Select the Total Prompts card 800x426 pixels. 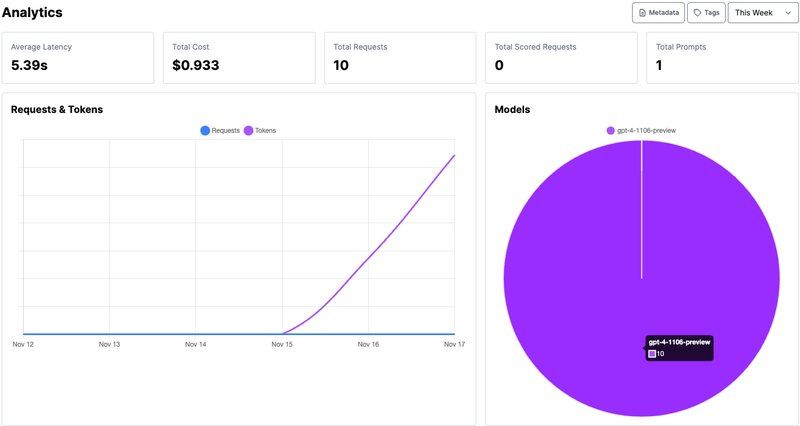click(722, 58)
